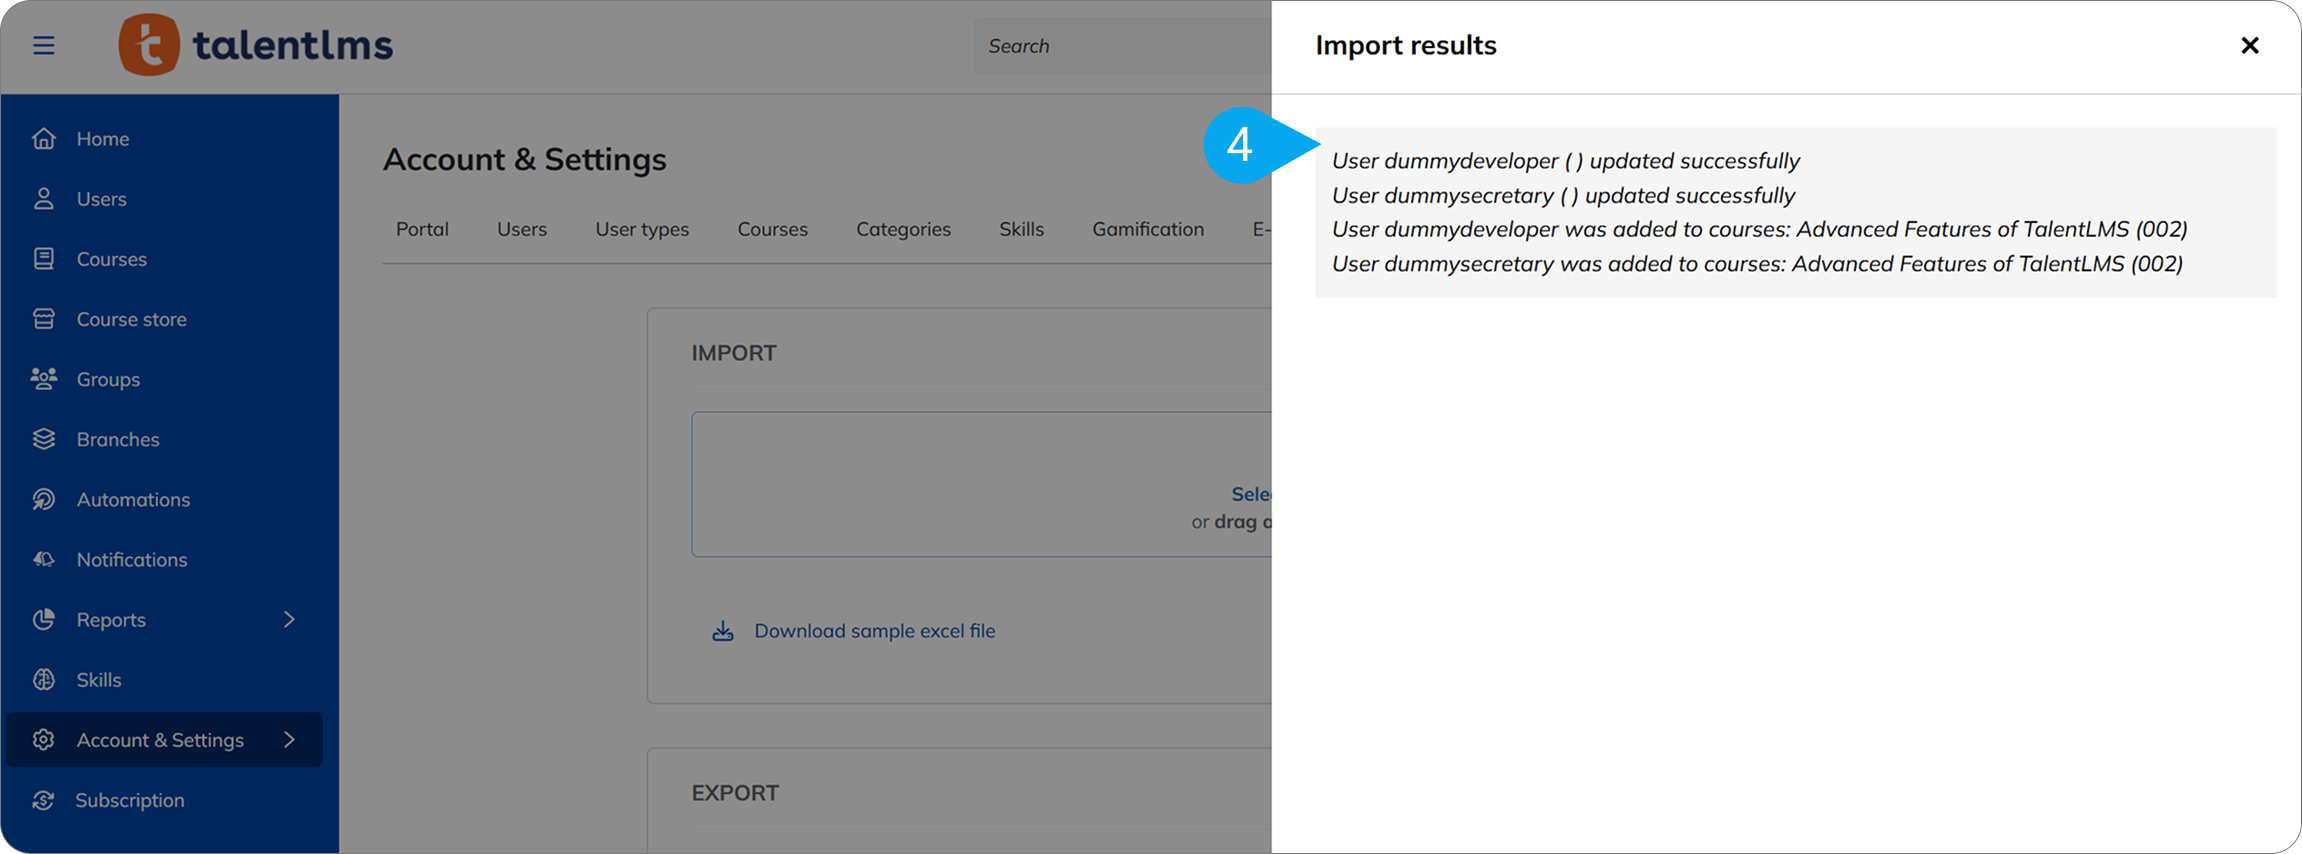Click the hamburger menu icon

tap(43, 46)
